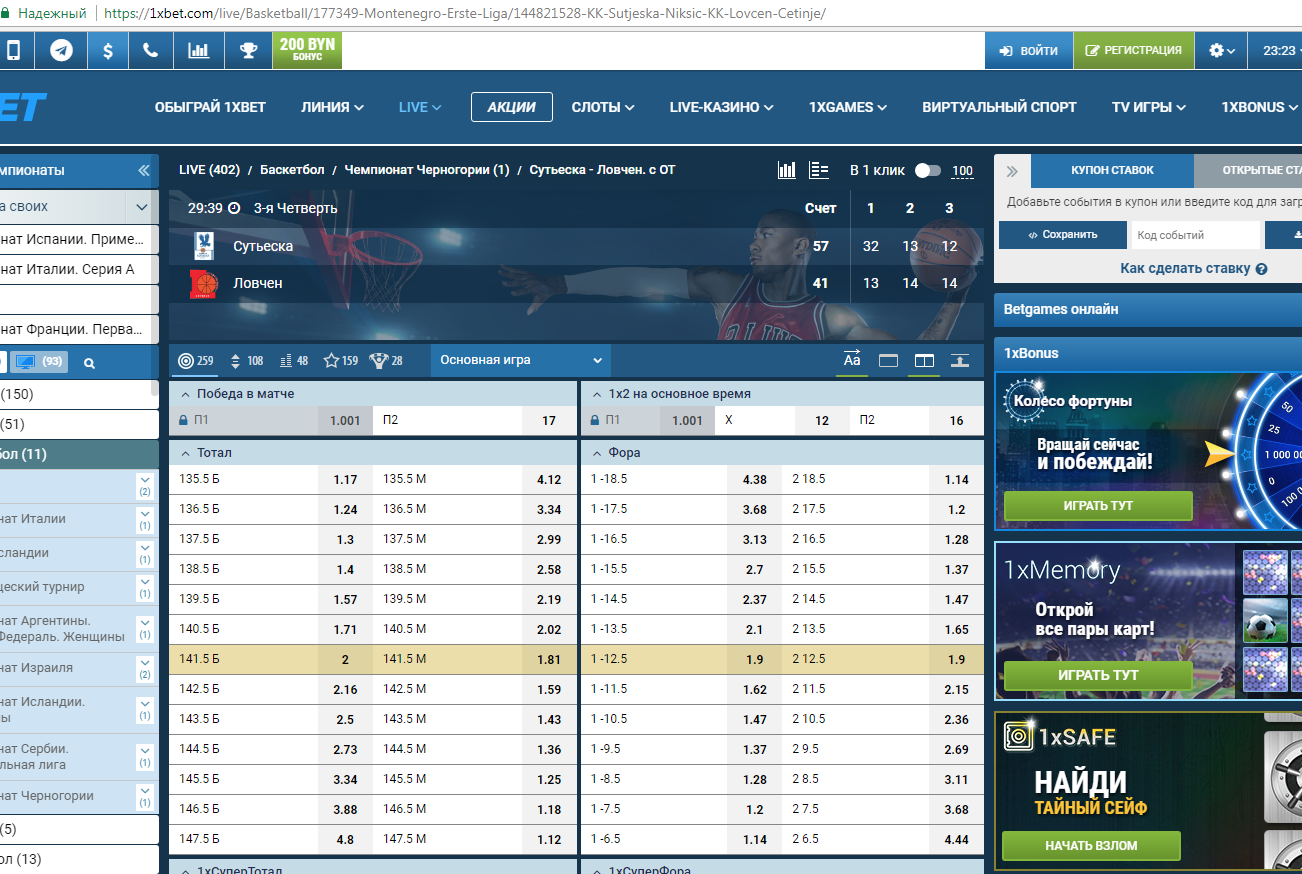This screenshot has width=1302, height=874.
Task: Click the Регистрация button
Action: coord(1134,50)
